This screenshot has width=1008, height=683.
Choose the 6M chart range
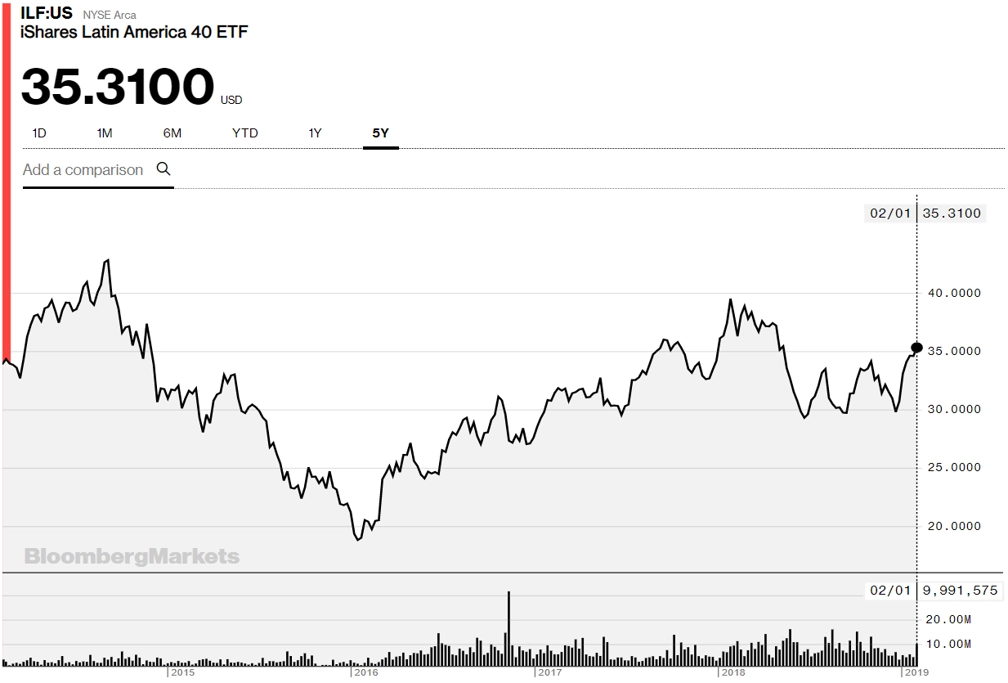point(172,133)
